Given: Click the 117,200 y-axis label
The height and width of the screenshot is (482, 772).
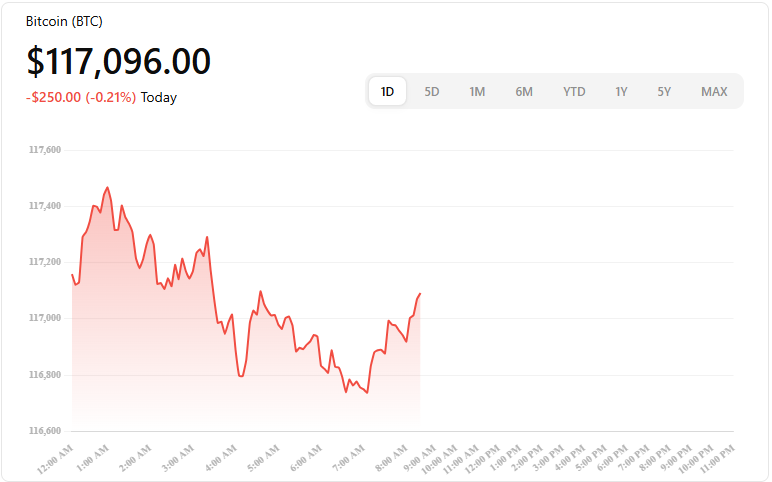Looking at the screenshot, I should 45,262.
